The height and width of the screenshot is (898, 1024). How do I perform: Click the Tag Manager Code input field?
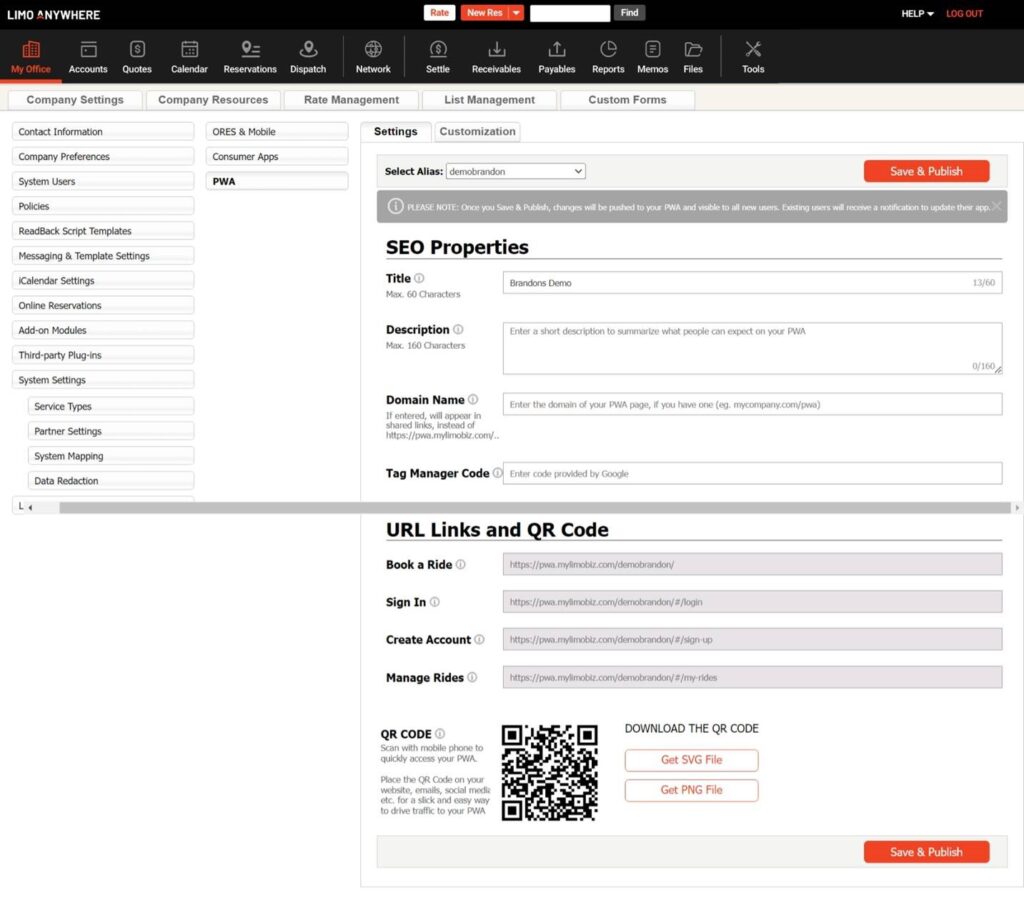coord(752,473)
